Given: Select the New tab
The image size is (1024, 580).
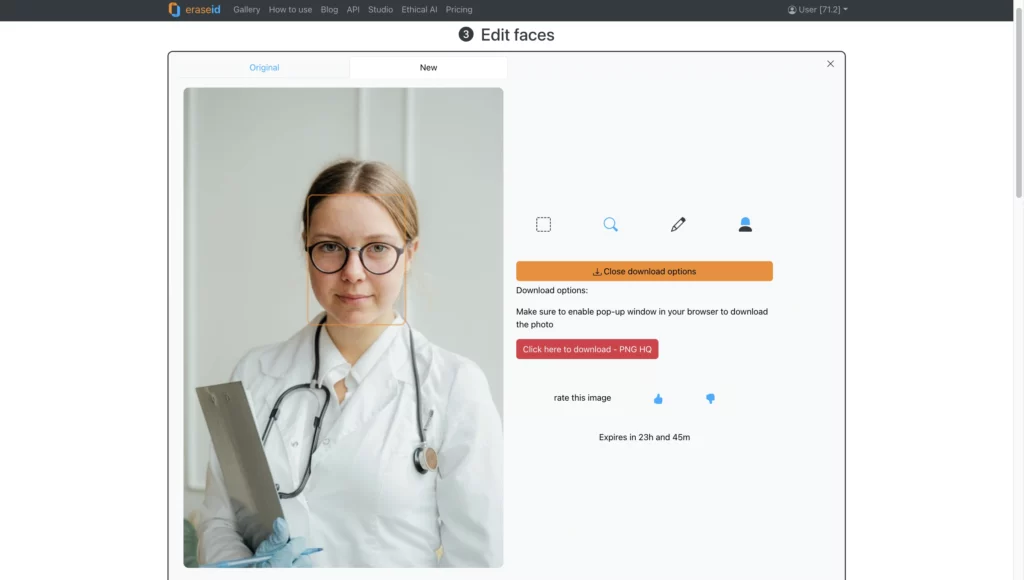Looking at the screenshot, I should tap(428, 68).
